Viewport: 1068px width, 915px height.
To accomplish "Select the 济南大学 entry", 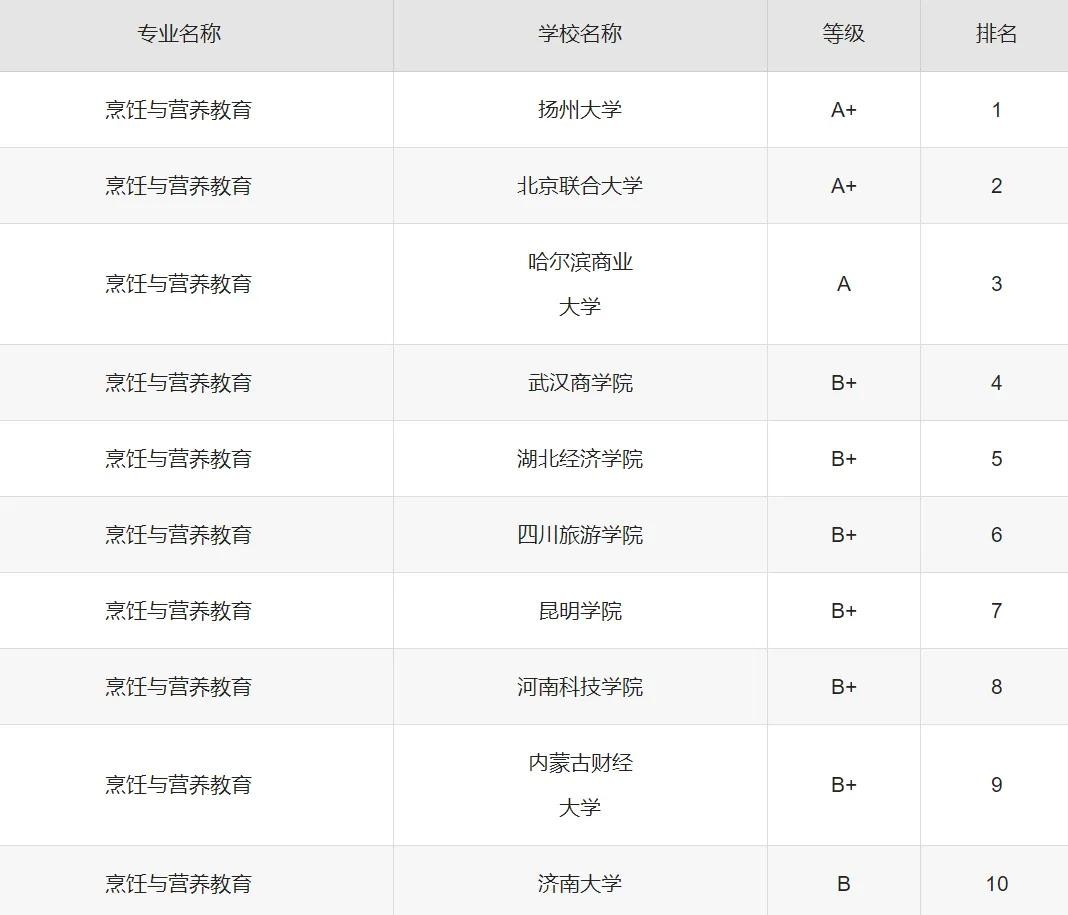I will click(x=580, y=884).
